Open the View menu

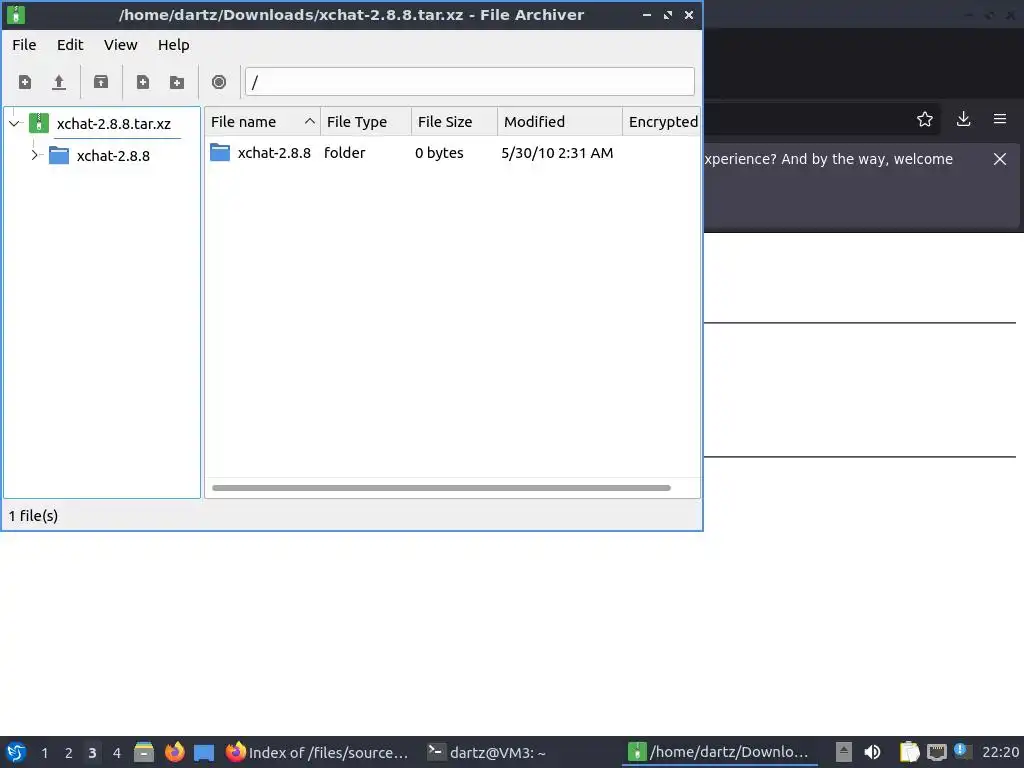pos(121,45)
